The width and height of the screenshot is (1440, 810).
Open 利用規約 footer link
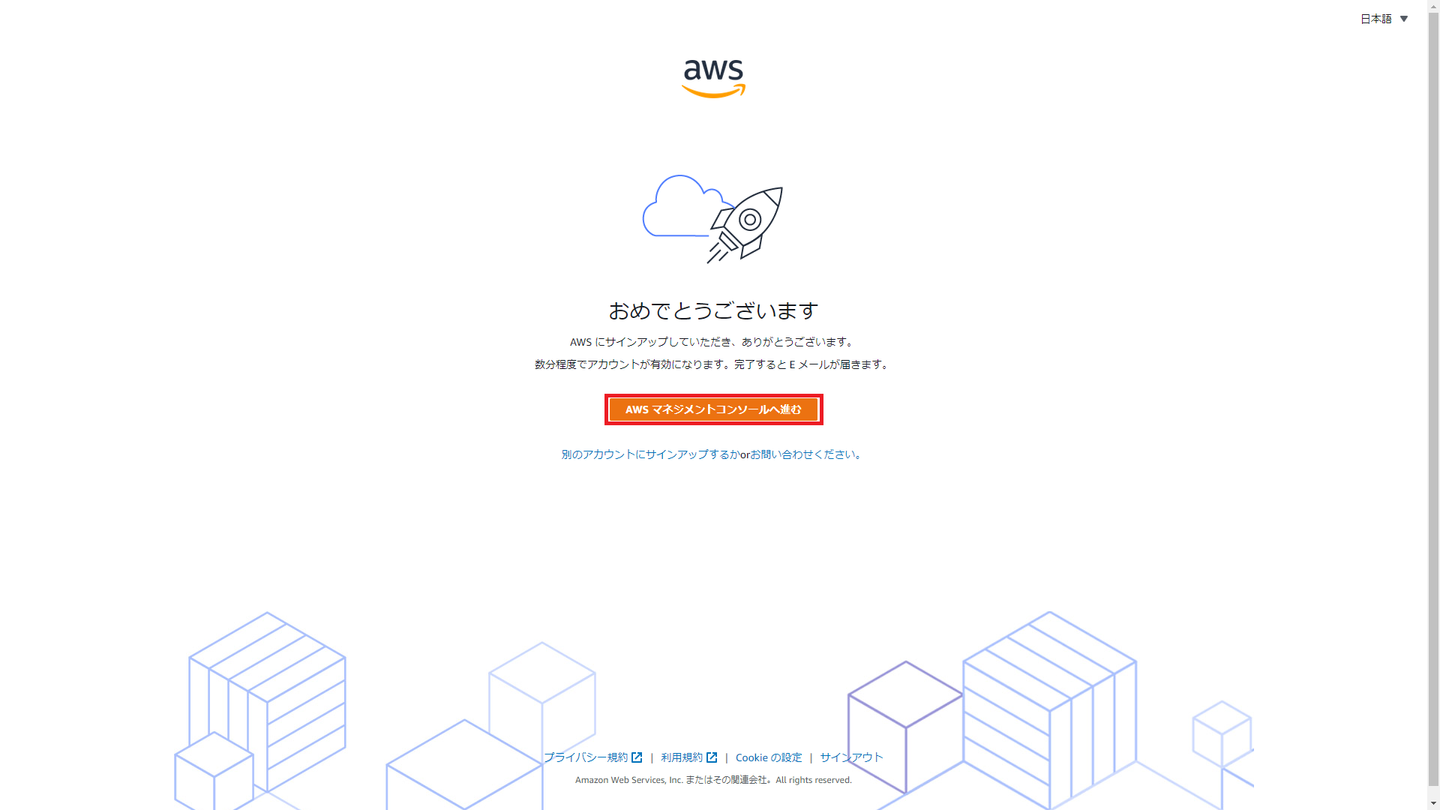(682, 758)
